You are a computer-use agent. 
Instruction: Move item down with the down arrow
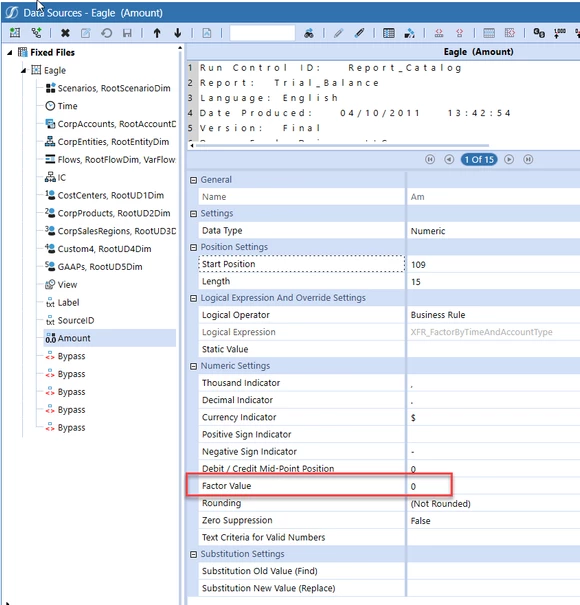point(178,33)
